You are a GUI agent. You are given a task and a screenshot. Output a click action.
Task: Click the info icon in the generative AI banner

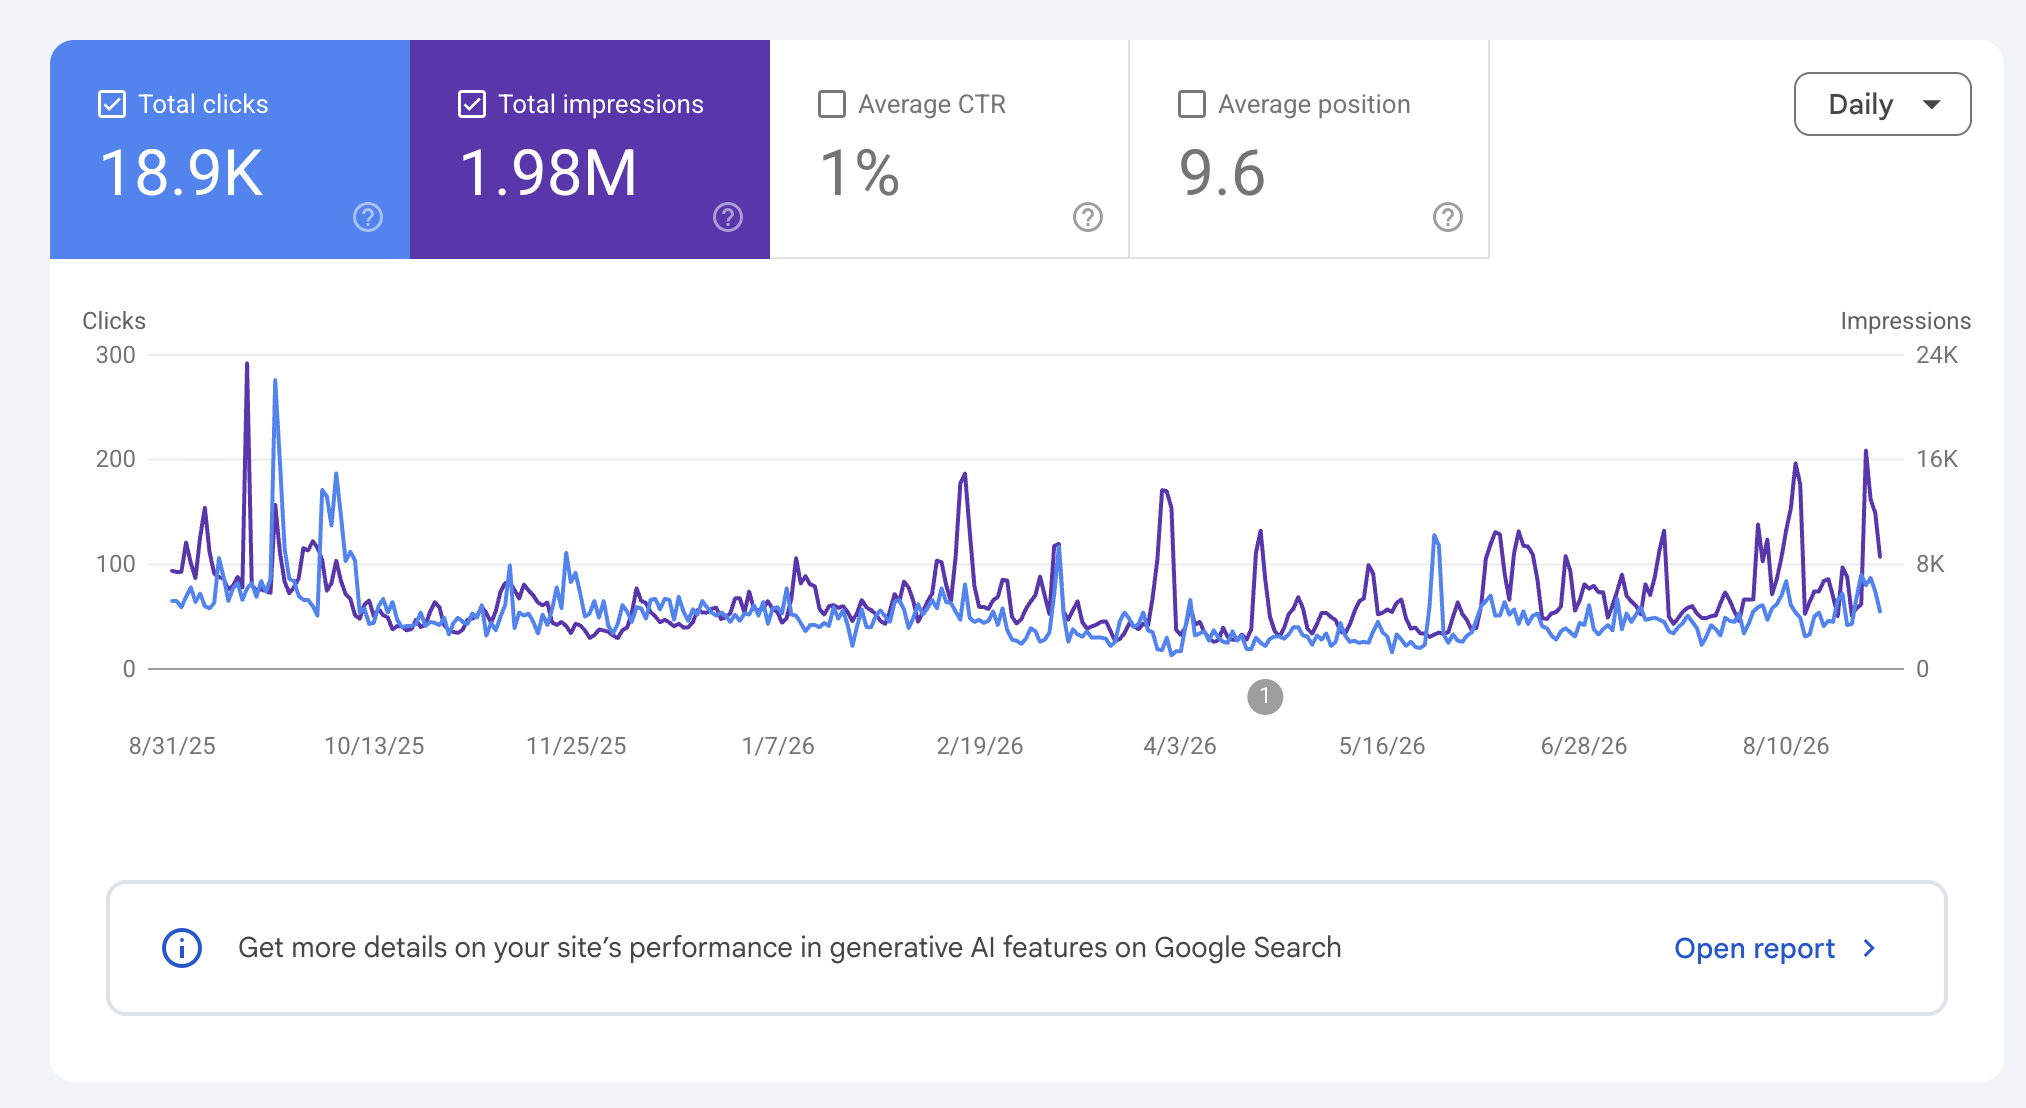pos(182,947)
